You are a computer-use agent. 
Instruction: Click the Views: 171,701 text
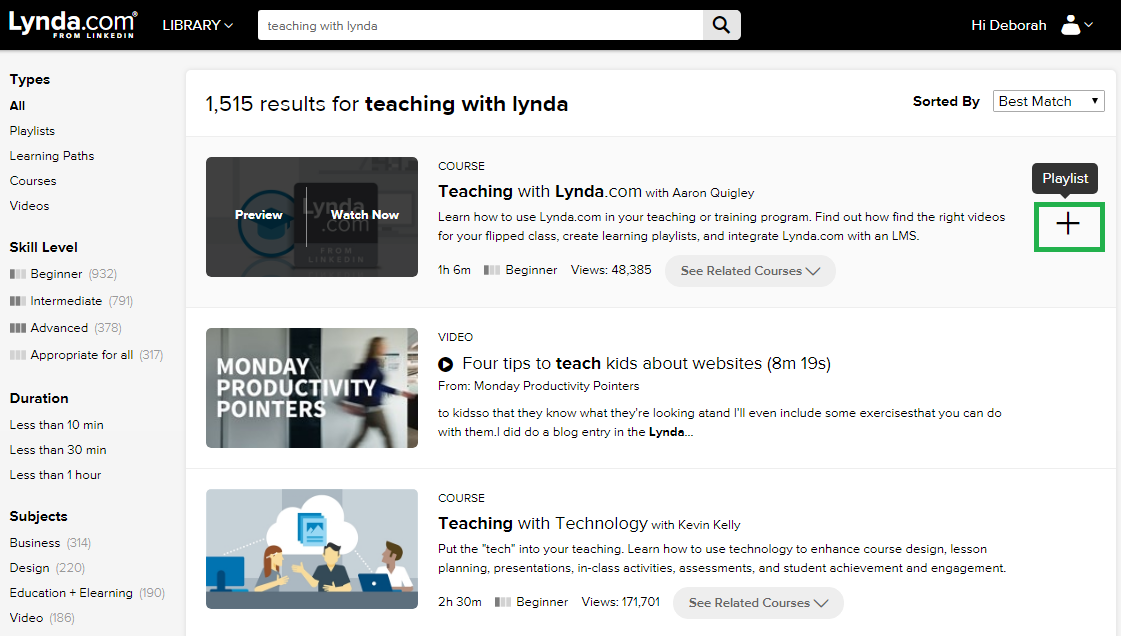pyautogui.click(x=621, y=602)
